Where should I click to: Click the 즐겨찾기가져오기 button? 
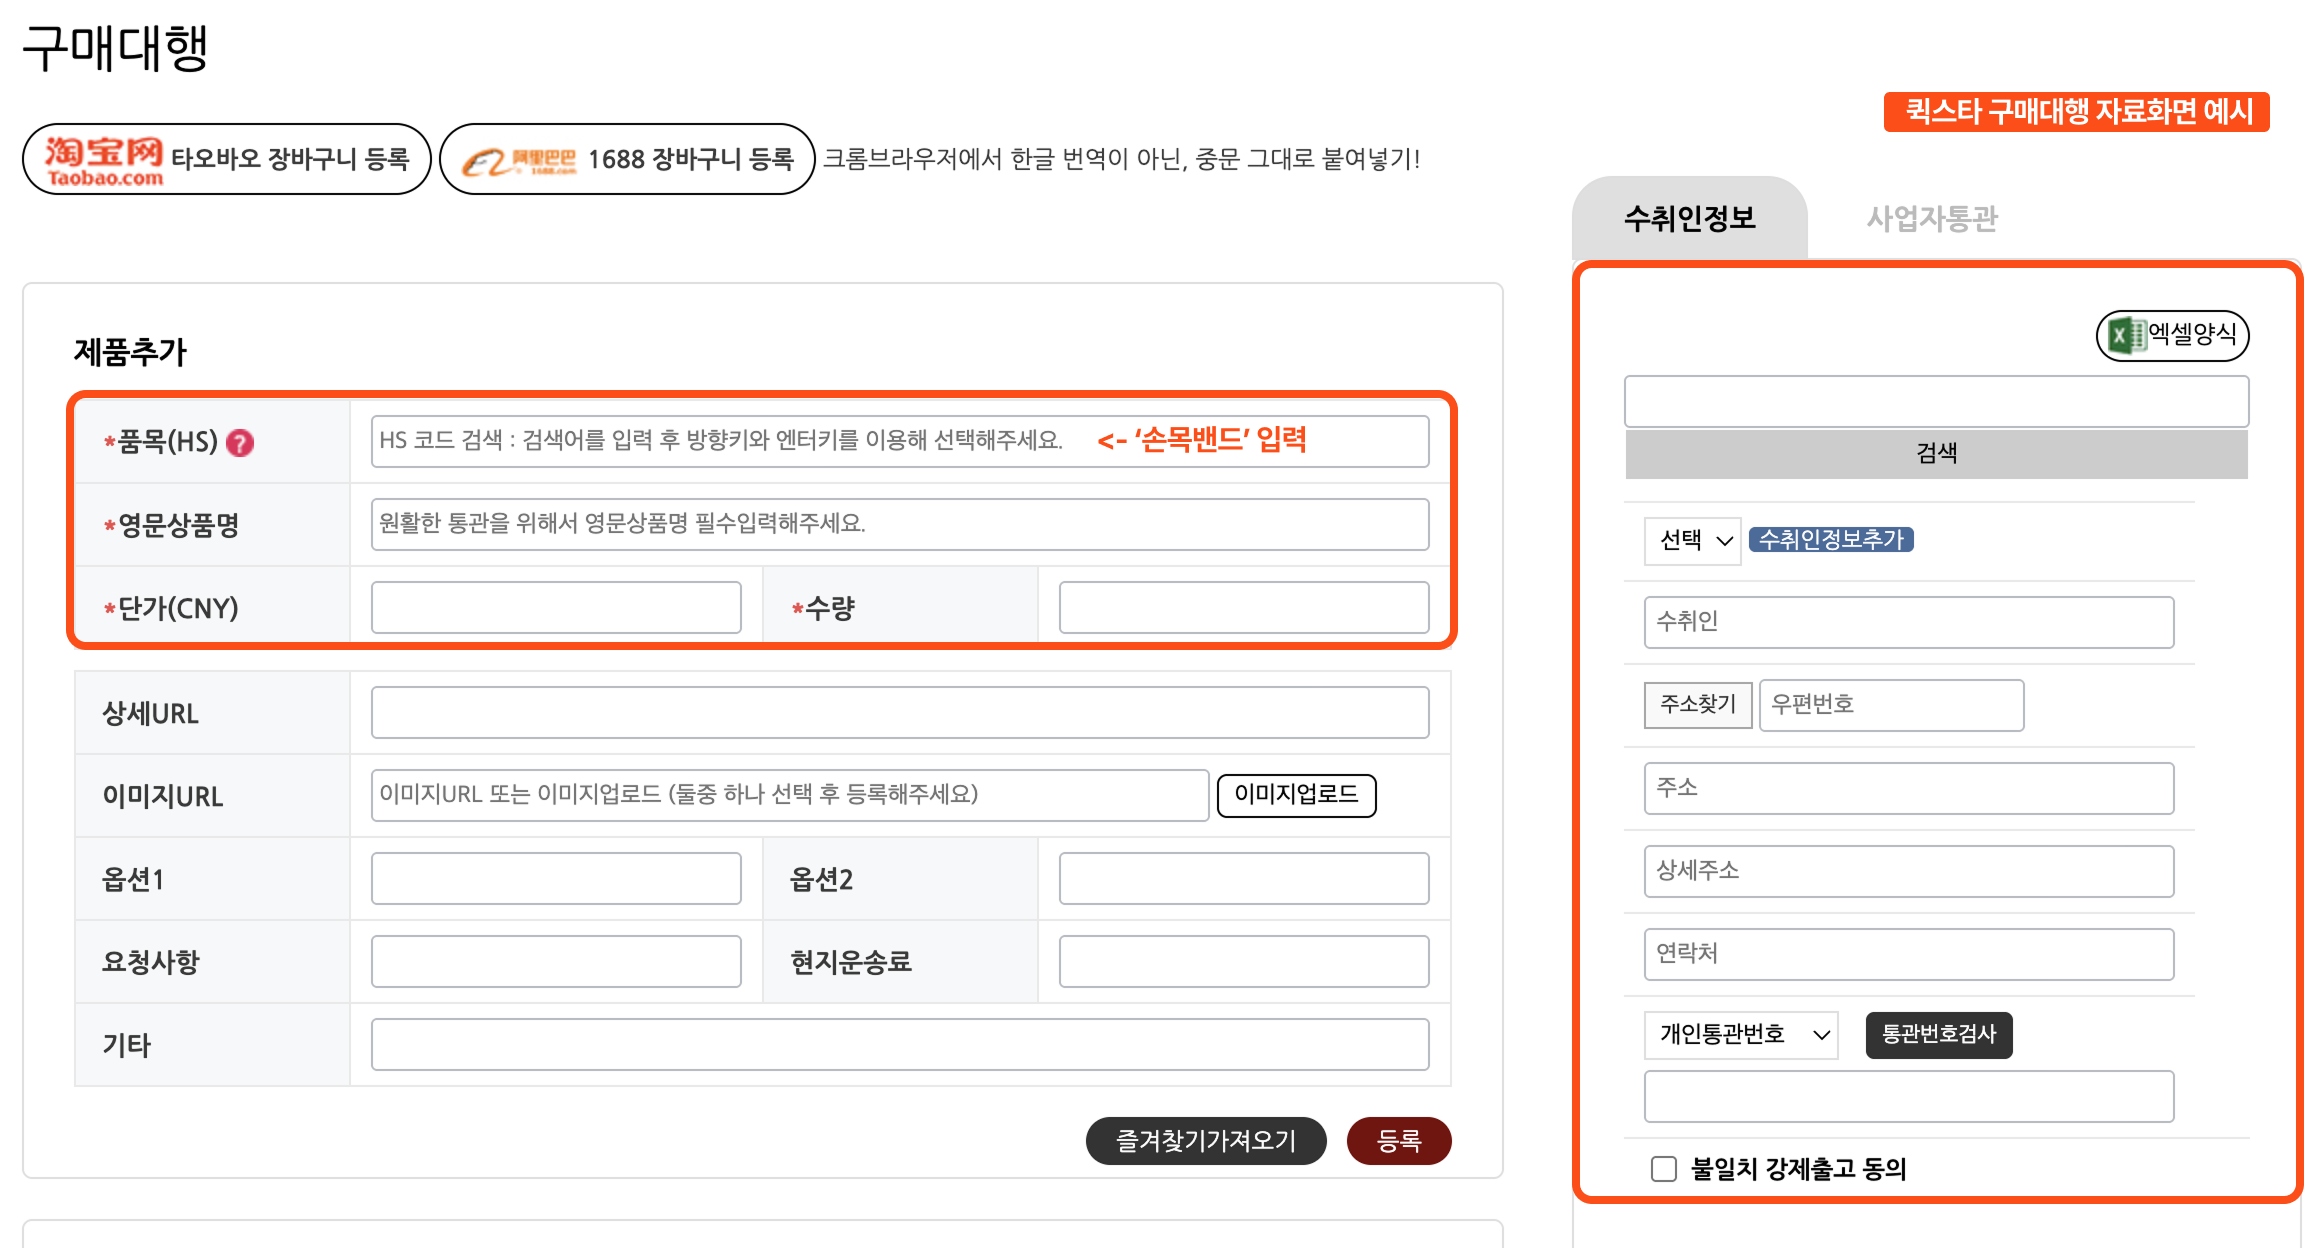tap(1206, 1140)
